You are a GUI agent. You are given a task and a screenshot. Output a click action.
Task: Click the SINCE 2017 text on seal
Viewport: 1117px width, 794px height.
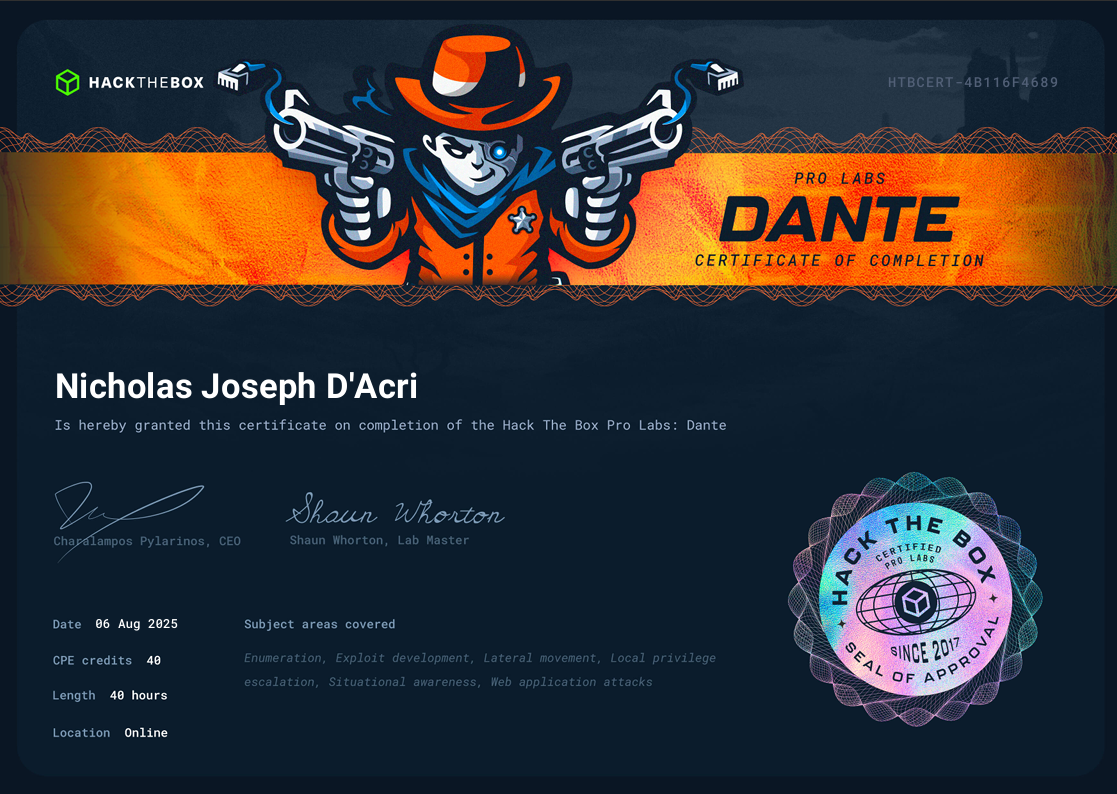(x=925, y=650)
